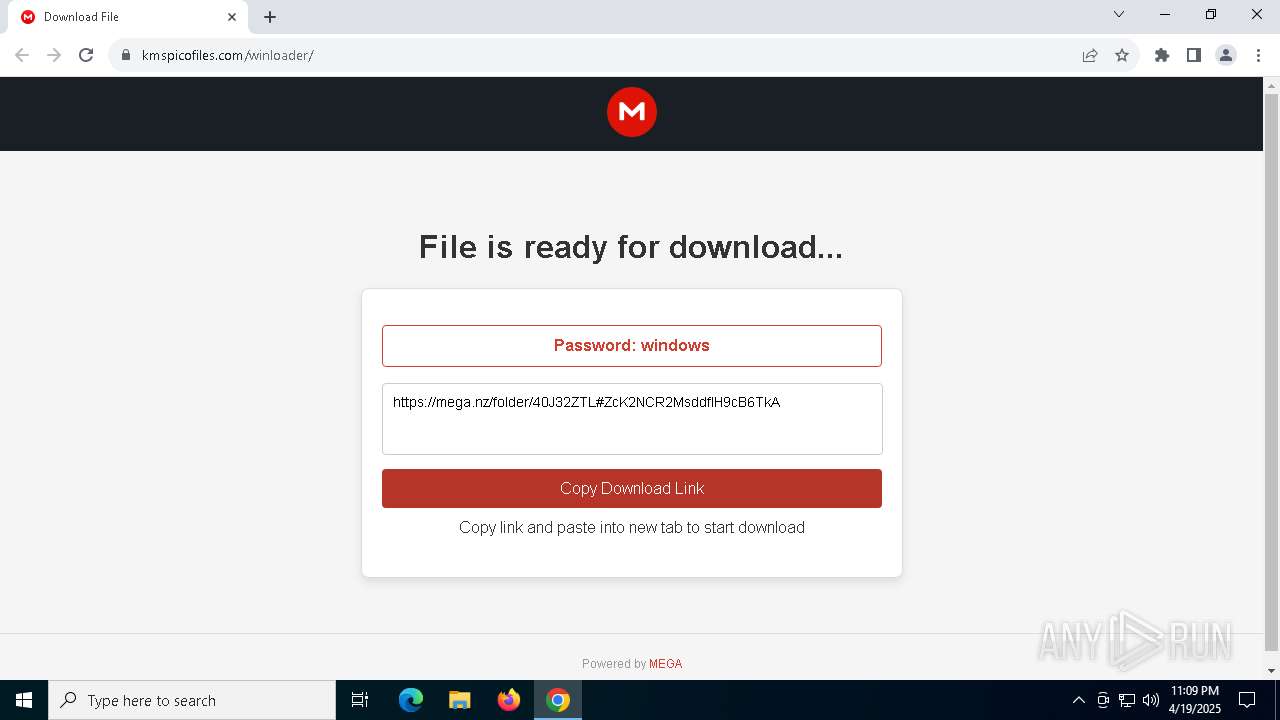The image size is (1280, 720).
Task: Open Task View from taskbar
Action: pos(360,700)
